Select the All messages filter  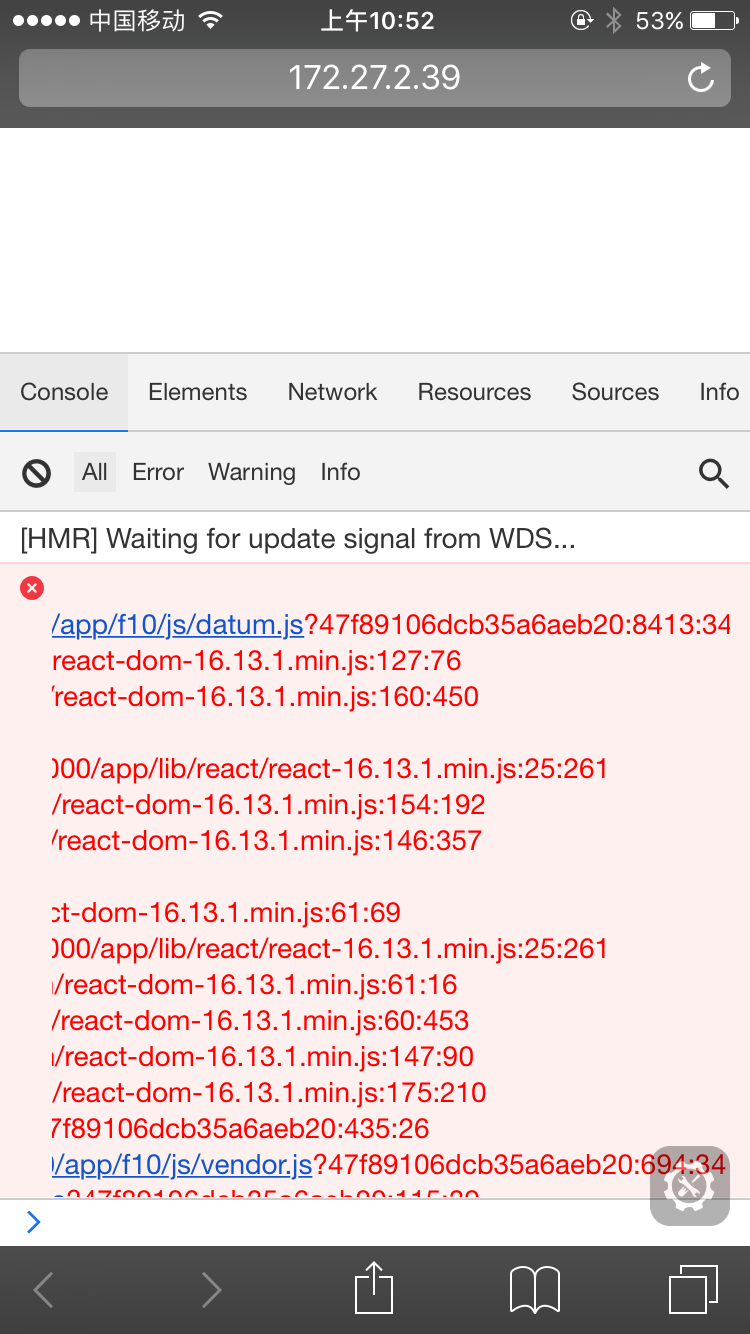click(94, 471)
